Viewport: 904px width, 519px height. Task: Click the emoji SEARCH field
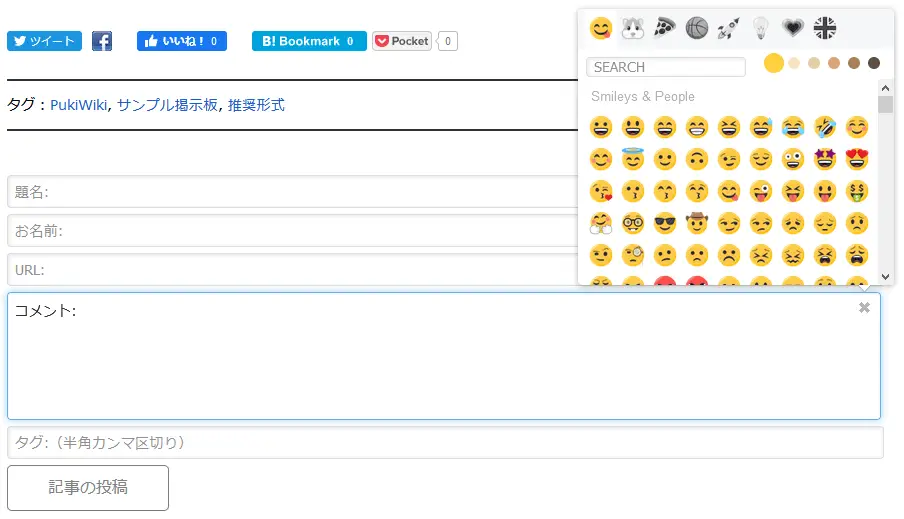[x=666, y=67]
